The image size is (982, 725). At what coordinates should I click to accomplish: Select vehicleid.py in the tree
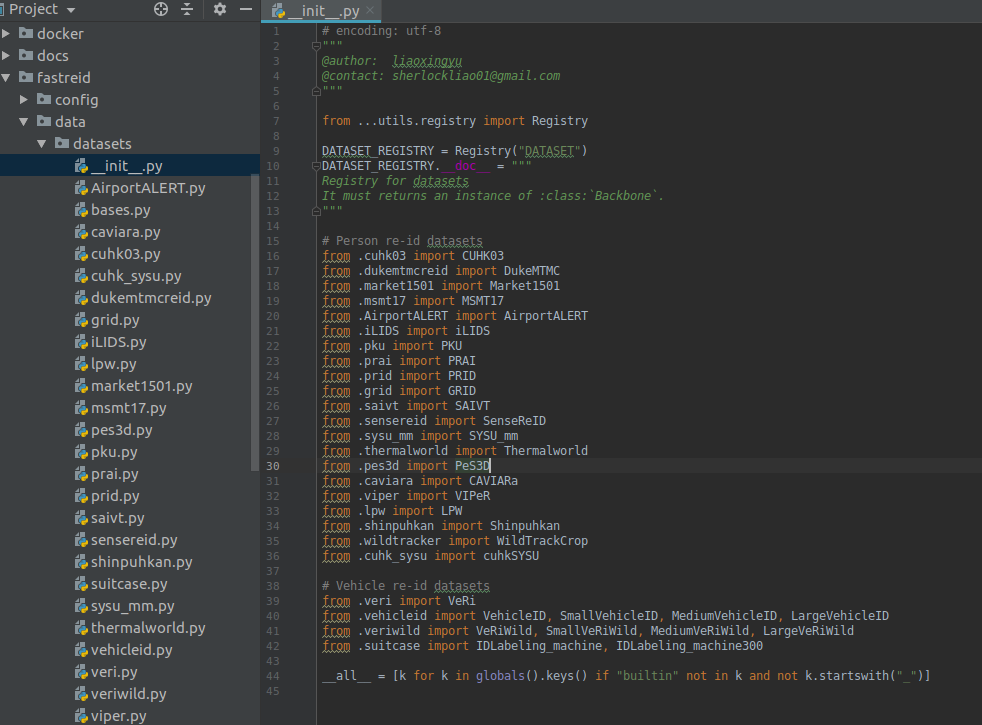coord(130,650)
